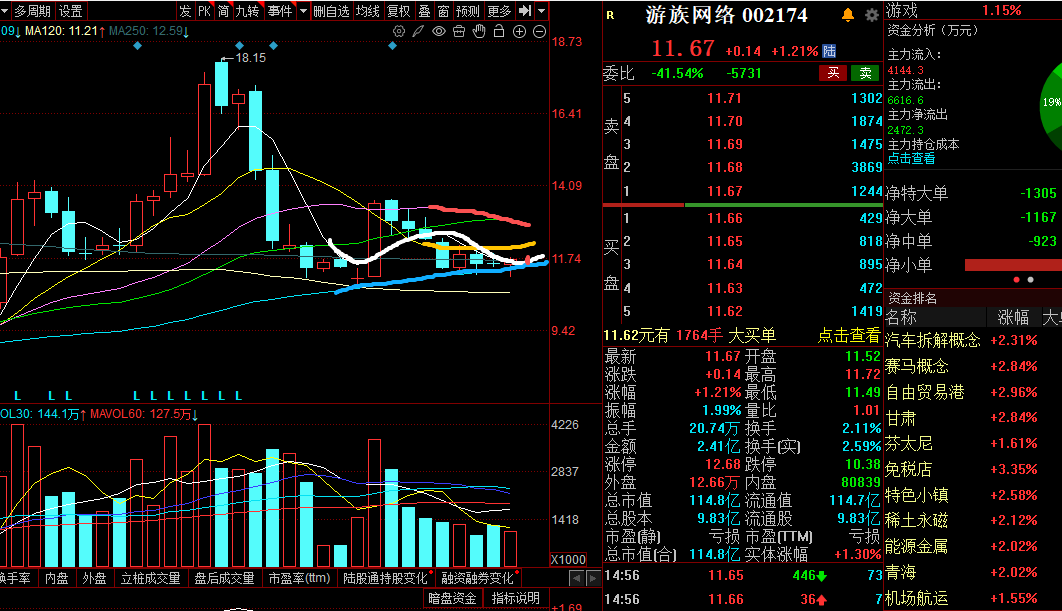Click the 发 toolbar button
The height and width of the screenshot is (611, 1062).
tap(185, 11)
